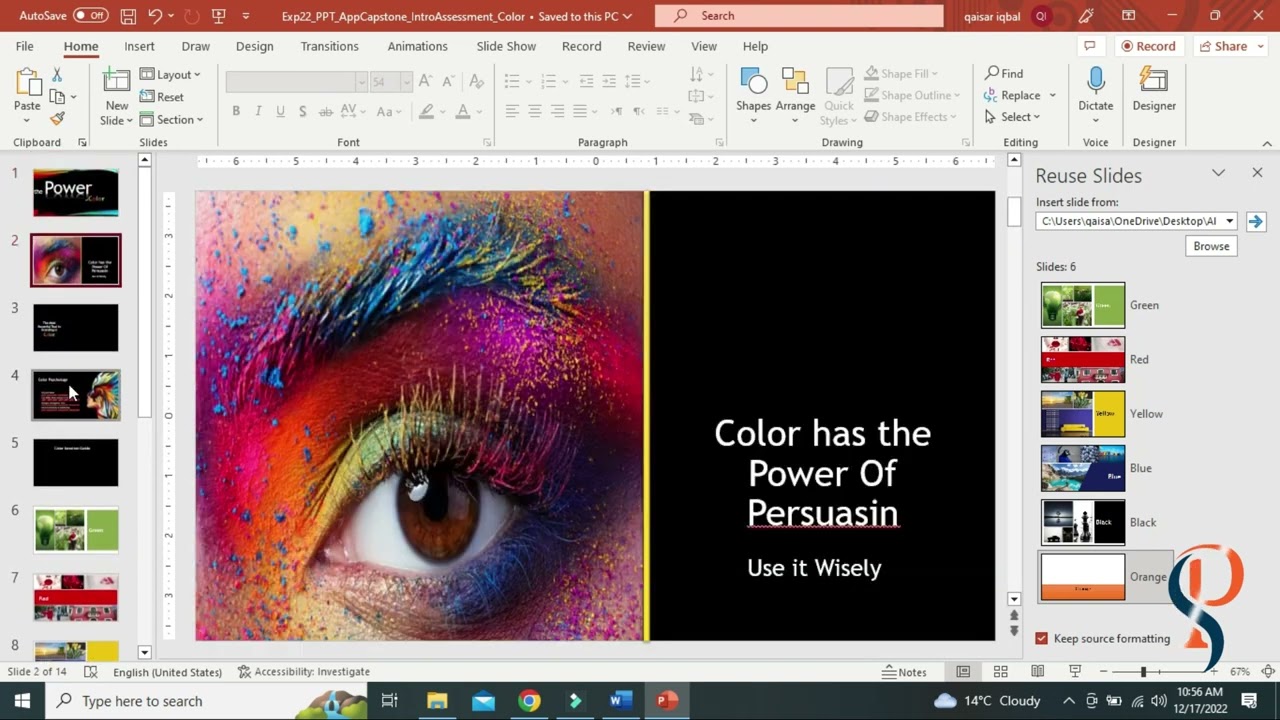Click the Save icon in title bar
1280x720 pixels.
click(x=128, y=16)
